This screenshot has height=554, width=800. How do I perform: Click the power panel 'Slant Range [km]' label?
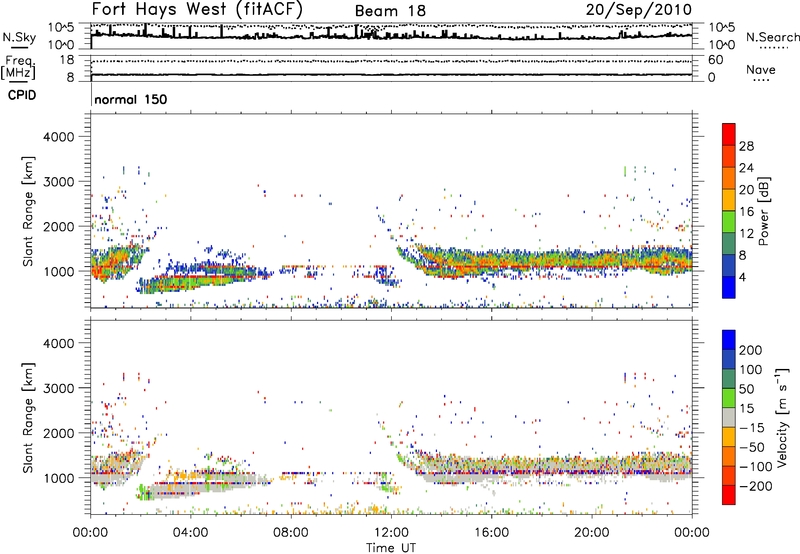(28, 211)
